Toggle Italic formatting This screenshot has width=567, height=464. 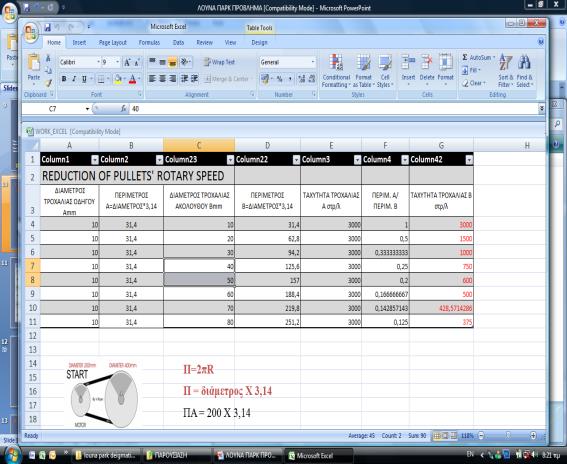click(x=74, y=79)
